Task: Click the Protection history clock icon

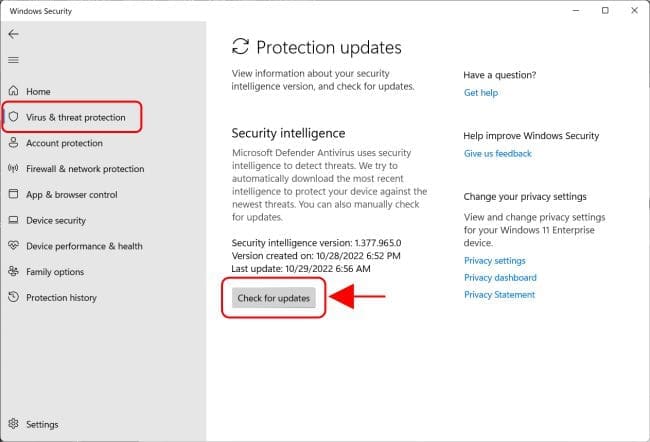Action: (14, 297)
